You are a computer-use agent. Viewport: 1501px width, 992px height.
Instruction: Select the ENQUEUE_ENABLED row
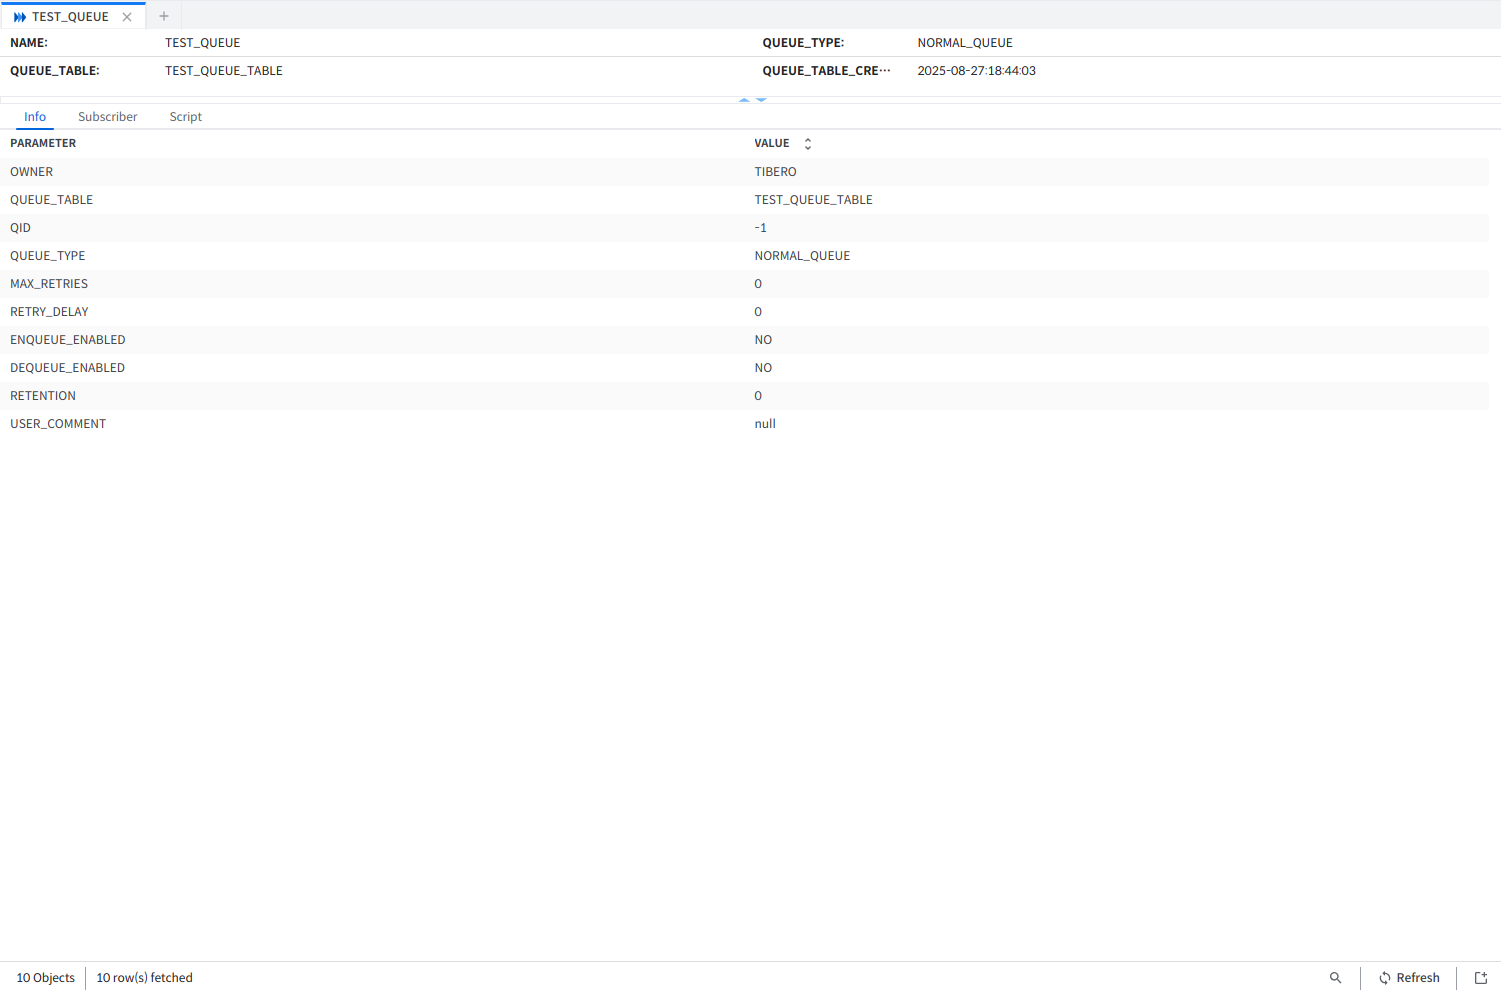(x=68, y=340)
